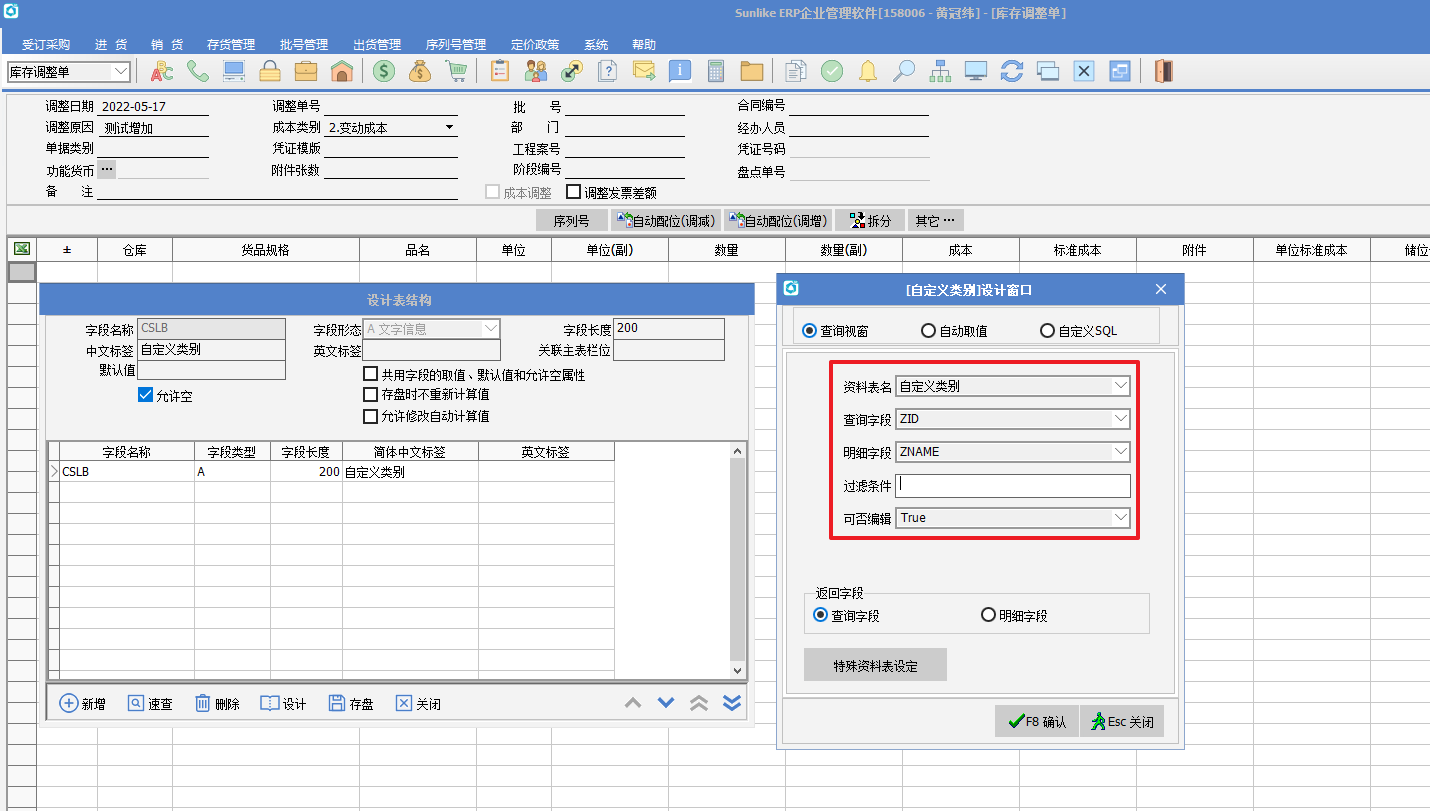This screenshot has height=811, width=1430.
Task: Click the green phone toolbar icon
Action: pyautogui.click(x=198, y=71)
